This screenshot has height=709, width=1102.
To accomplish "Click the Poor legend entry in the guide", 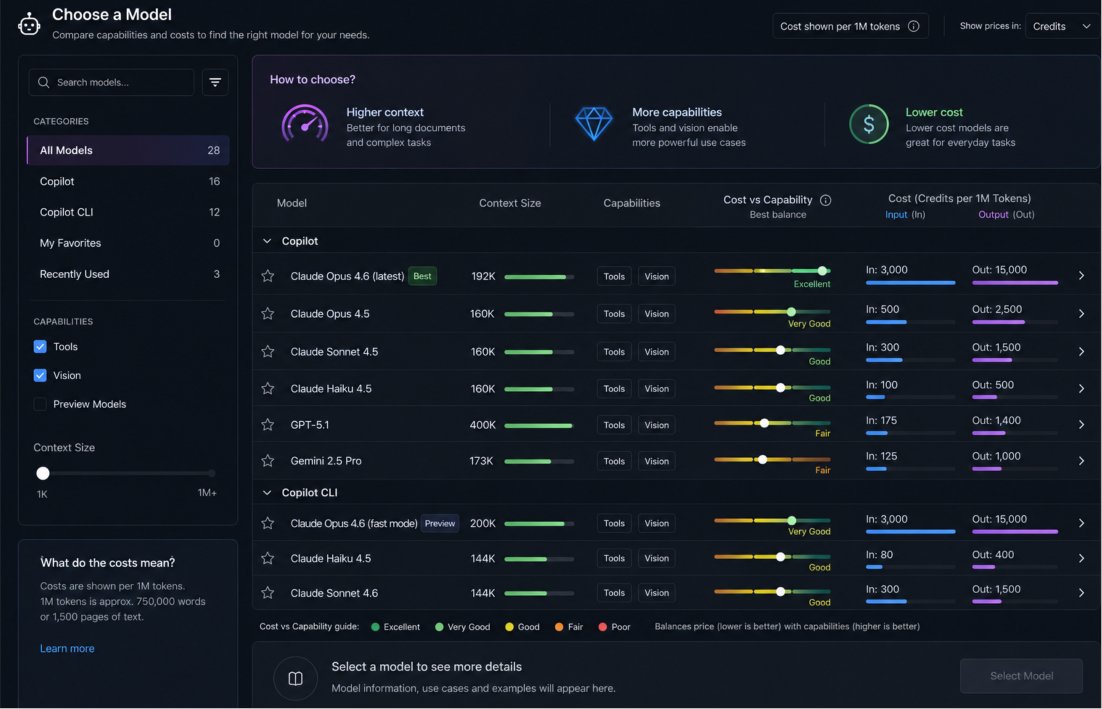I will (x=614, y=627).
